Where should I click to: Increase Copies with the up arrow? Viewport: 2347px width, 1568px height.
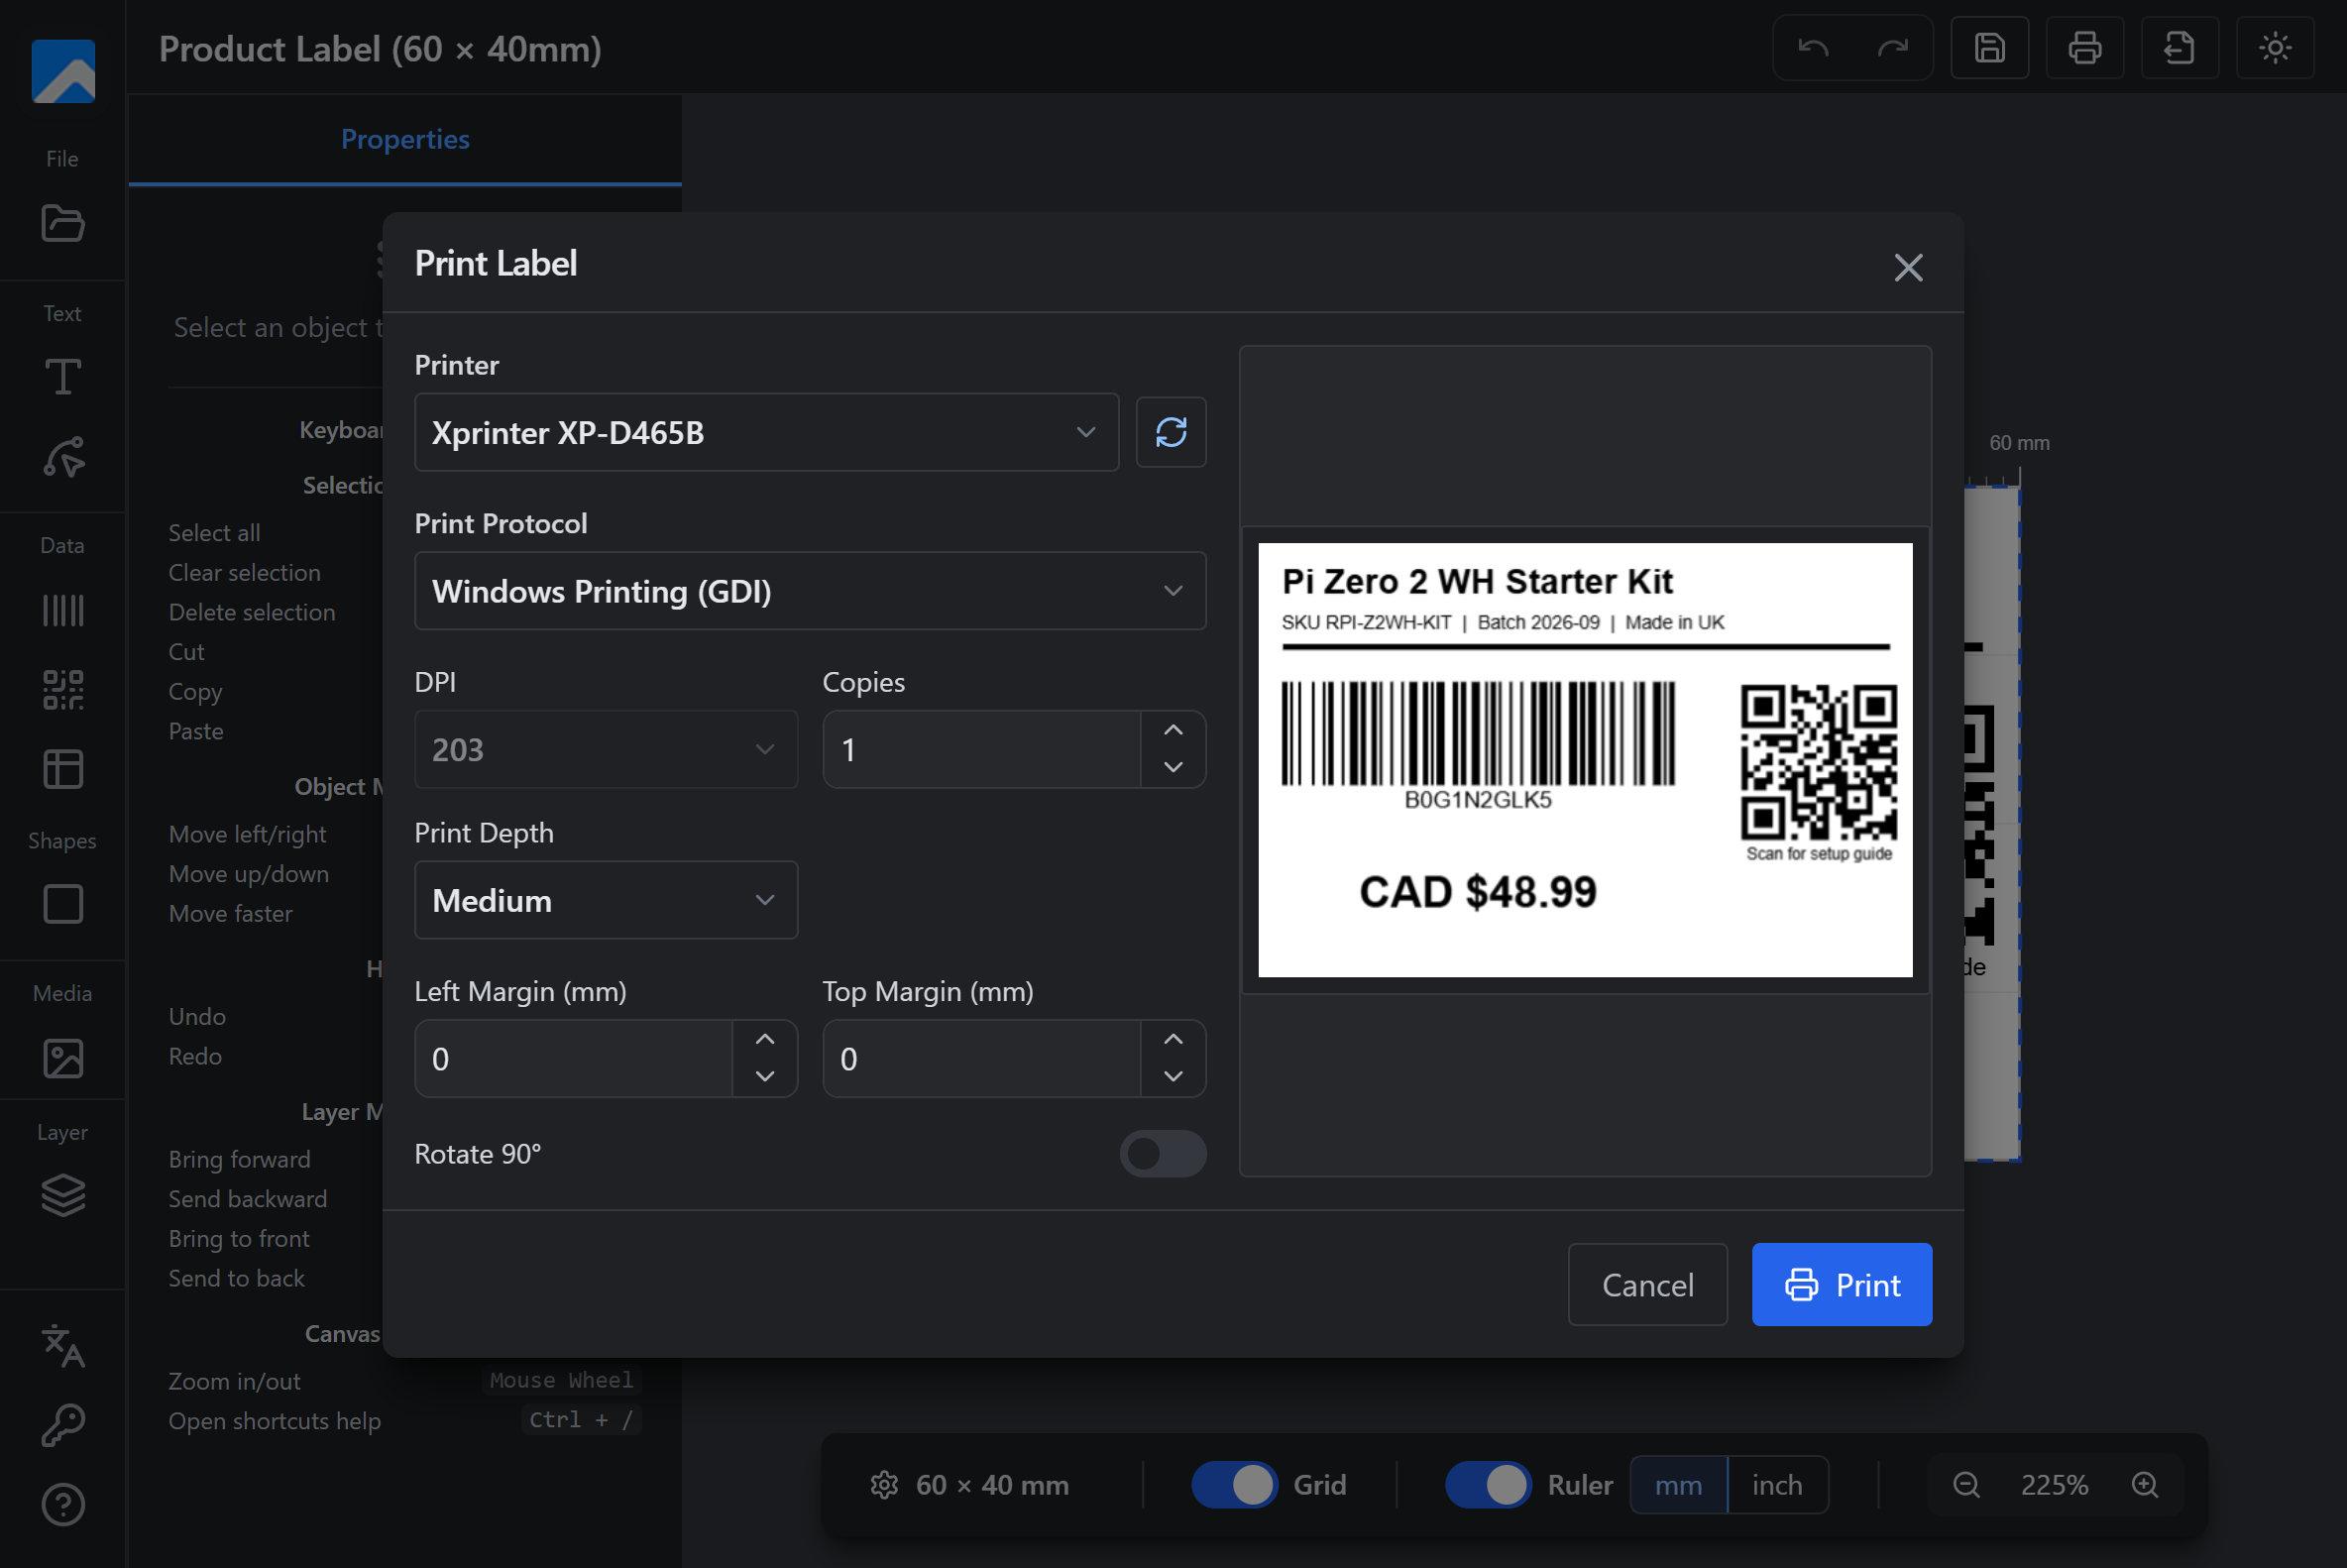pos(1173,731)
